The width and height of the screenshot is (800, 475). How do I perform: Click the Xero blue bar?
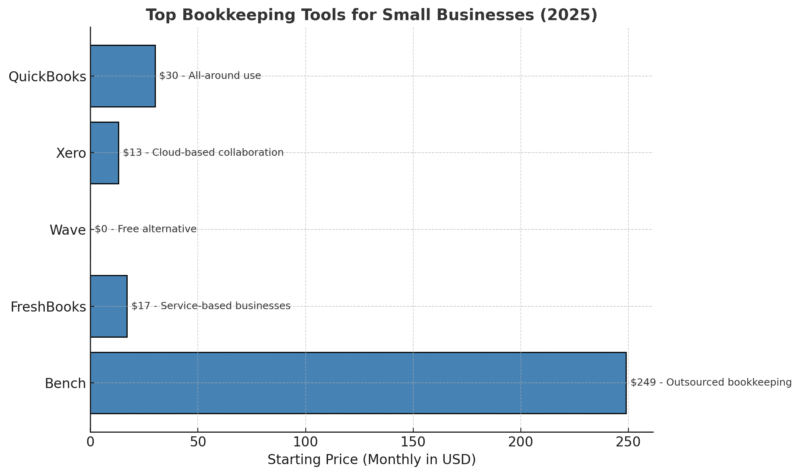pyautogui.click(x=105, y=153)
